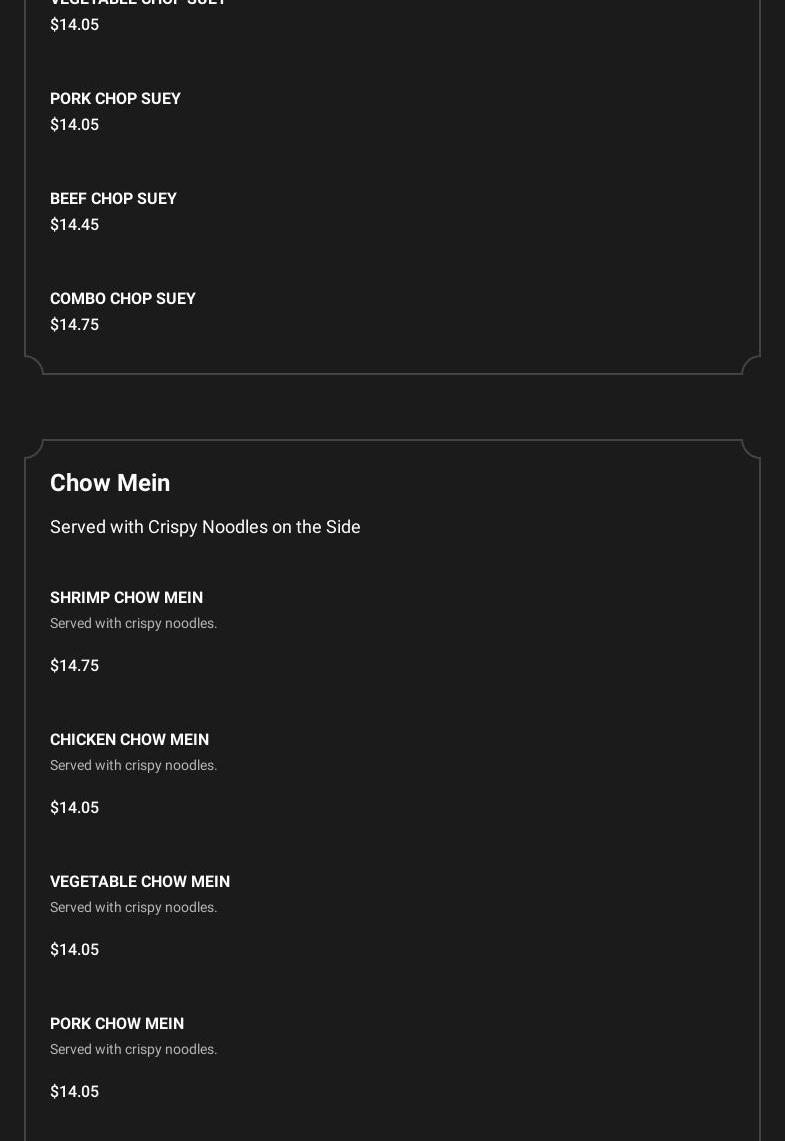Choose the Pork Chow Mein item
The width and height of the screenshot is (785, 1141).
117,1024
